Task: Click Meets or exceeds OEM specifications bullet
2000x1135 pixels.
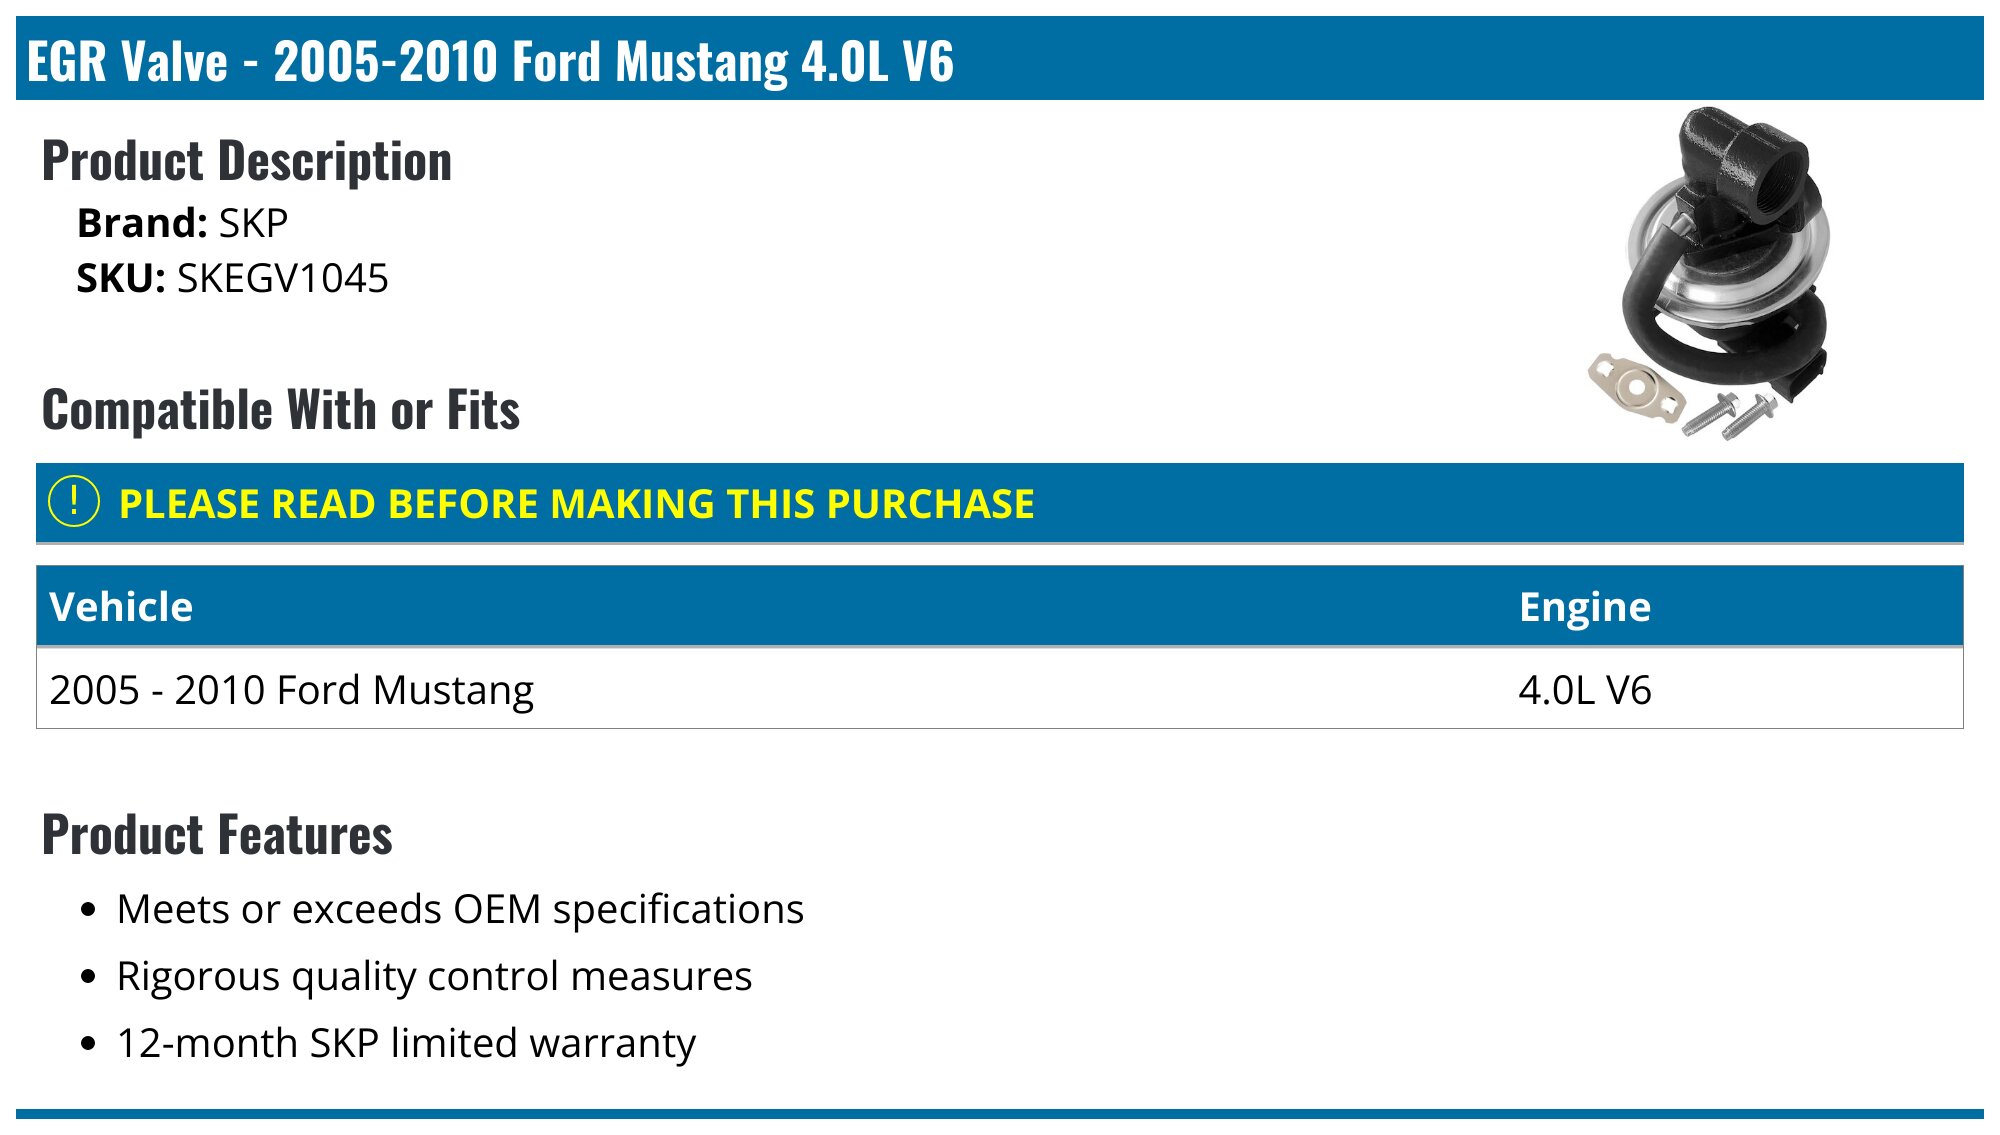Action: pyautogui.click(x=460, y=910)
